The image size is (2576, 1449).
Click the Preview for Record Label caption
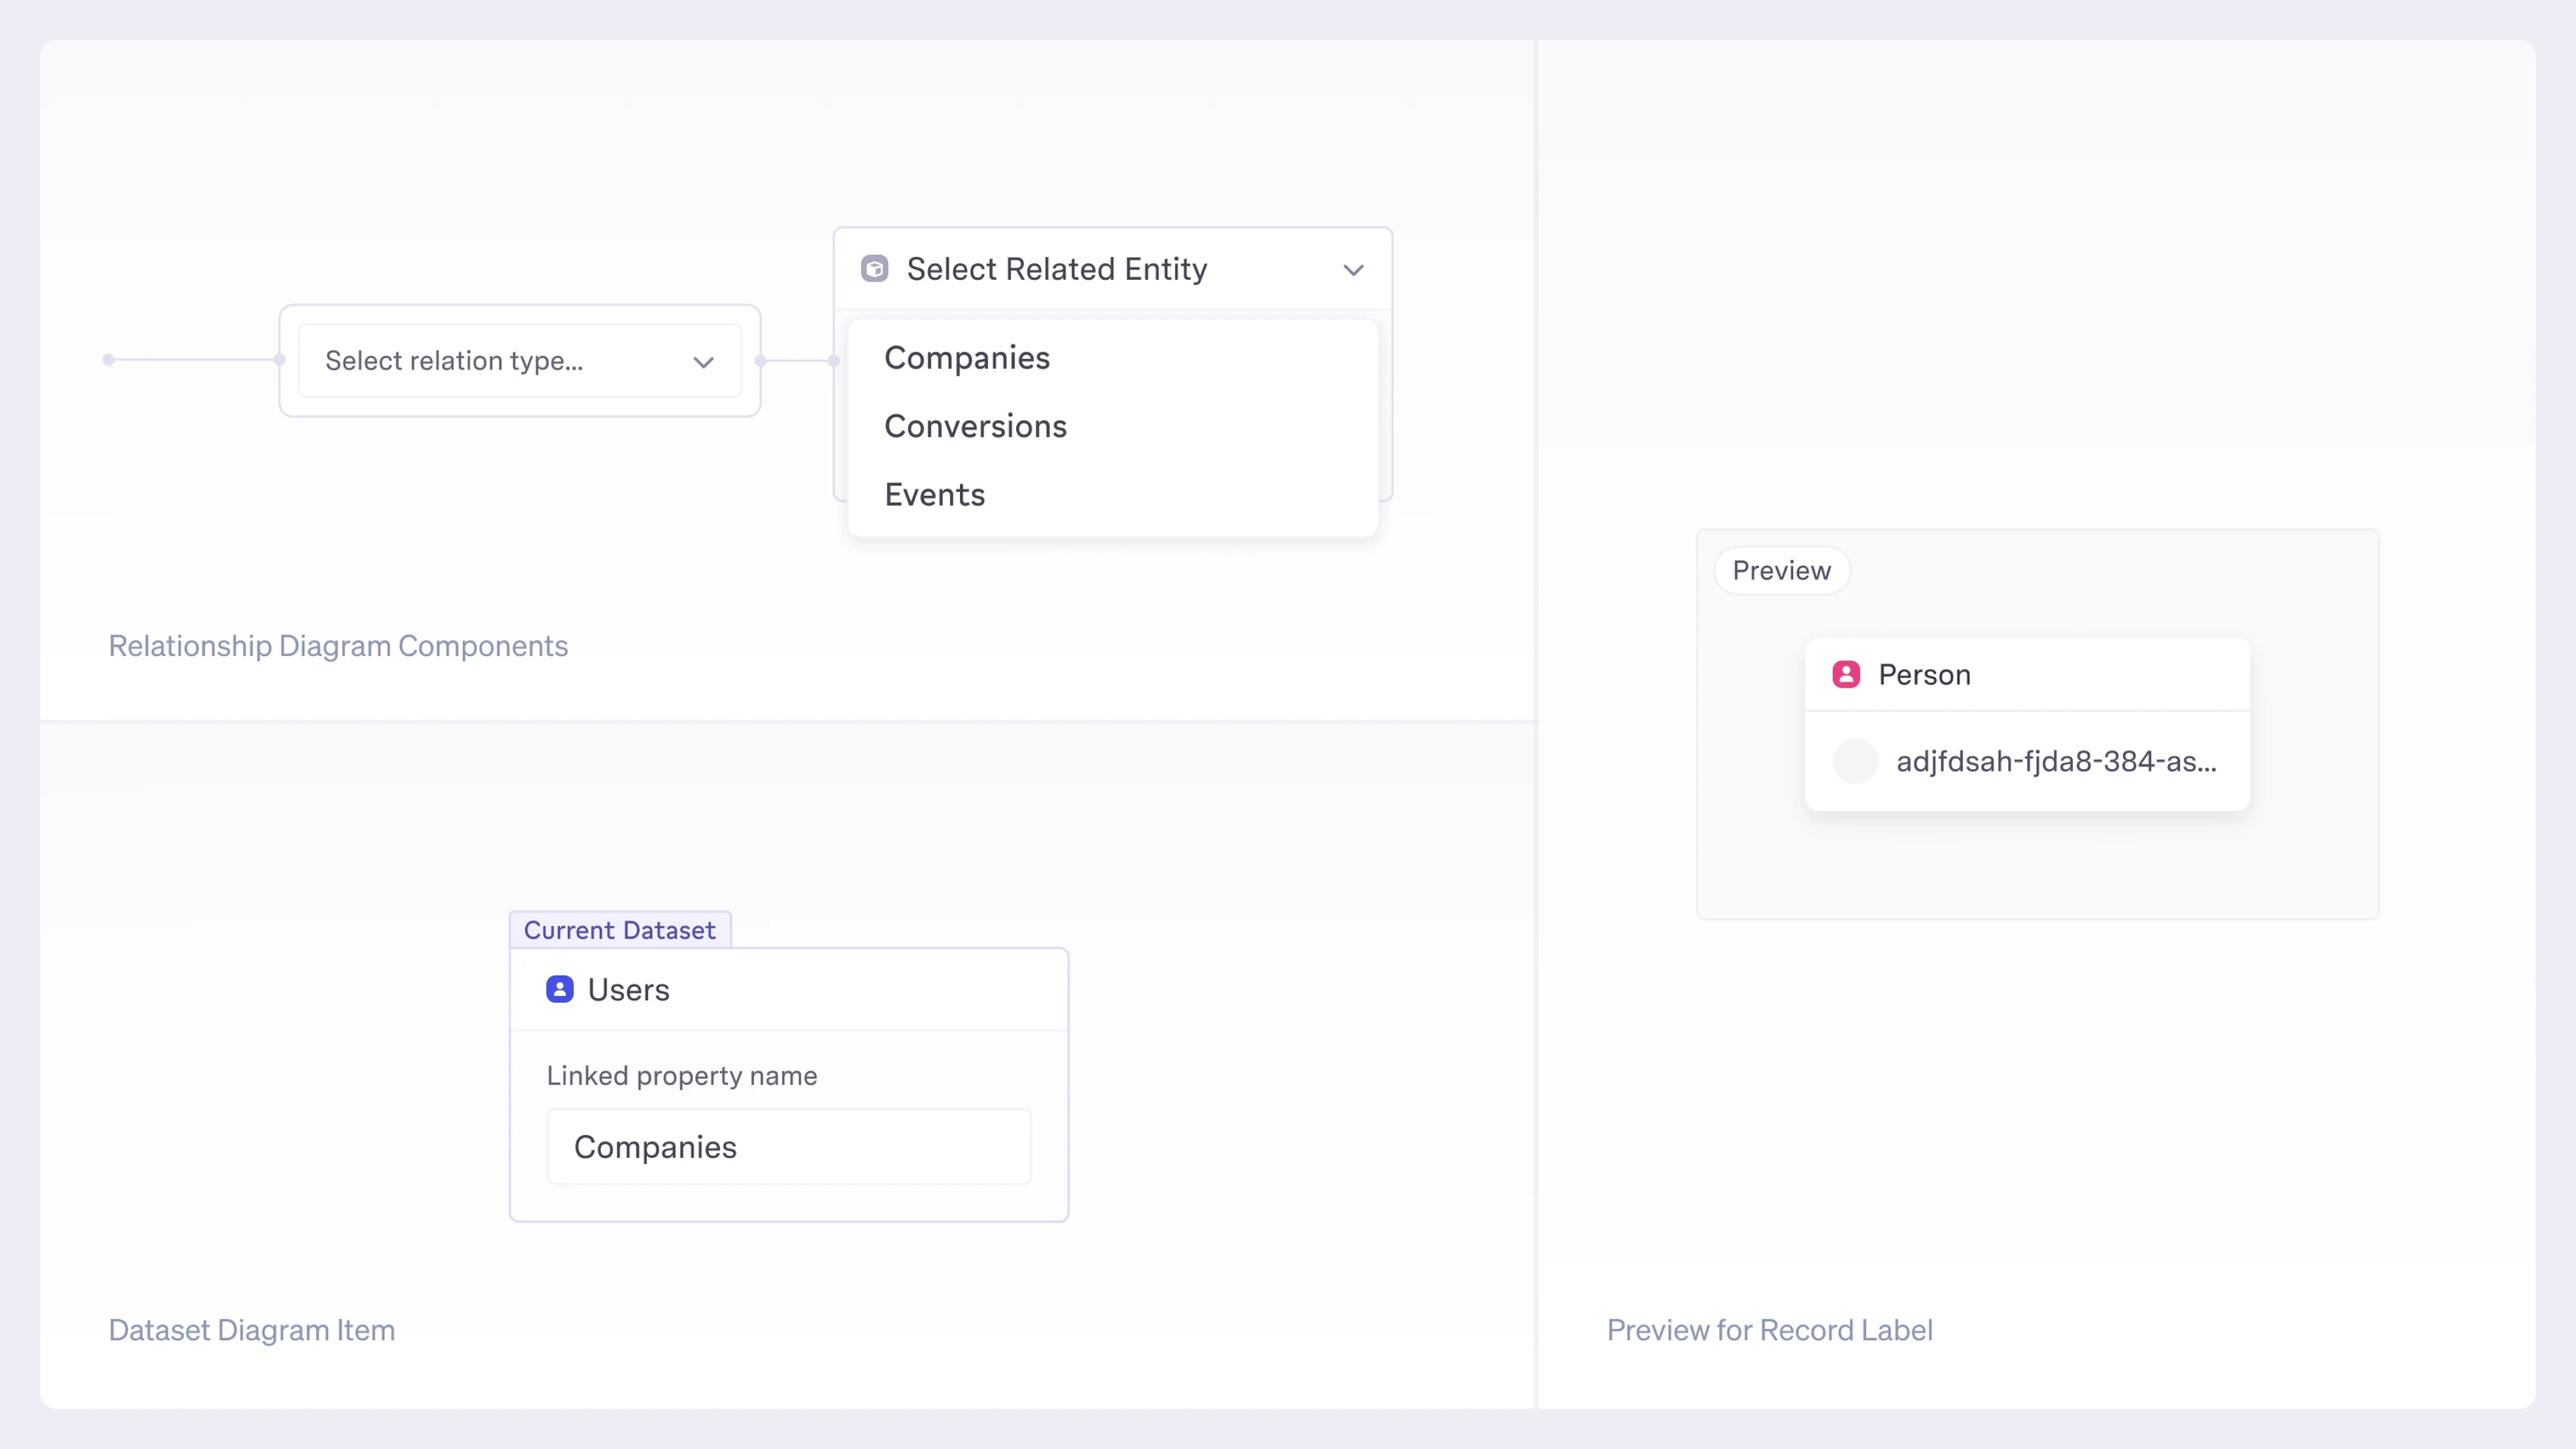click(1769, 1330)
